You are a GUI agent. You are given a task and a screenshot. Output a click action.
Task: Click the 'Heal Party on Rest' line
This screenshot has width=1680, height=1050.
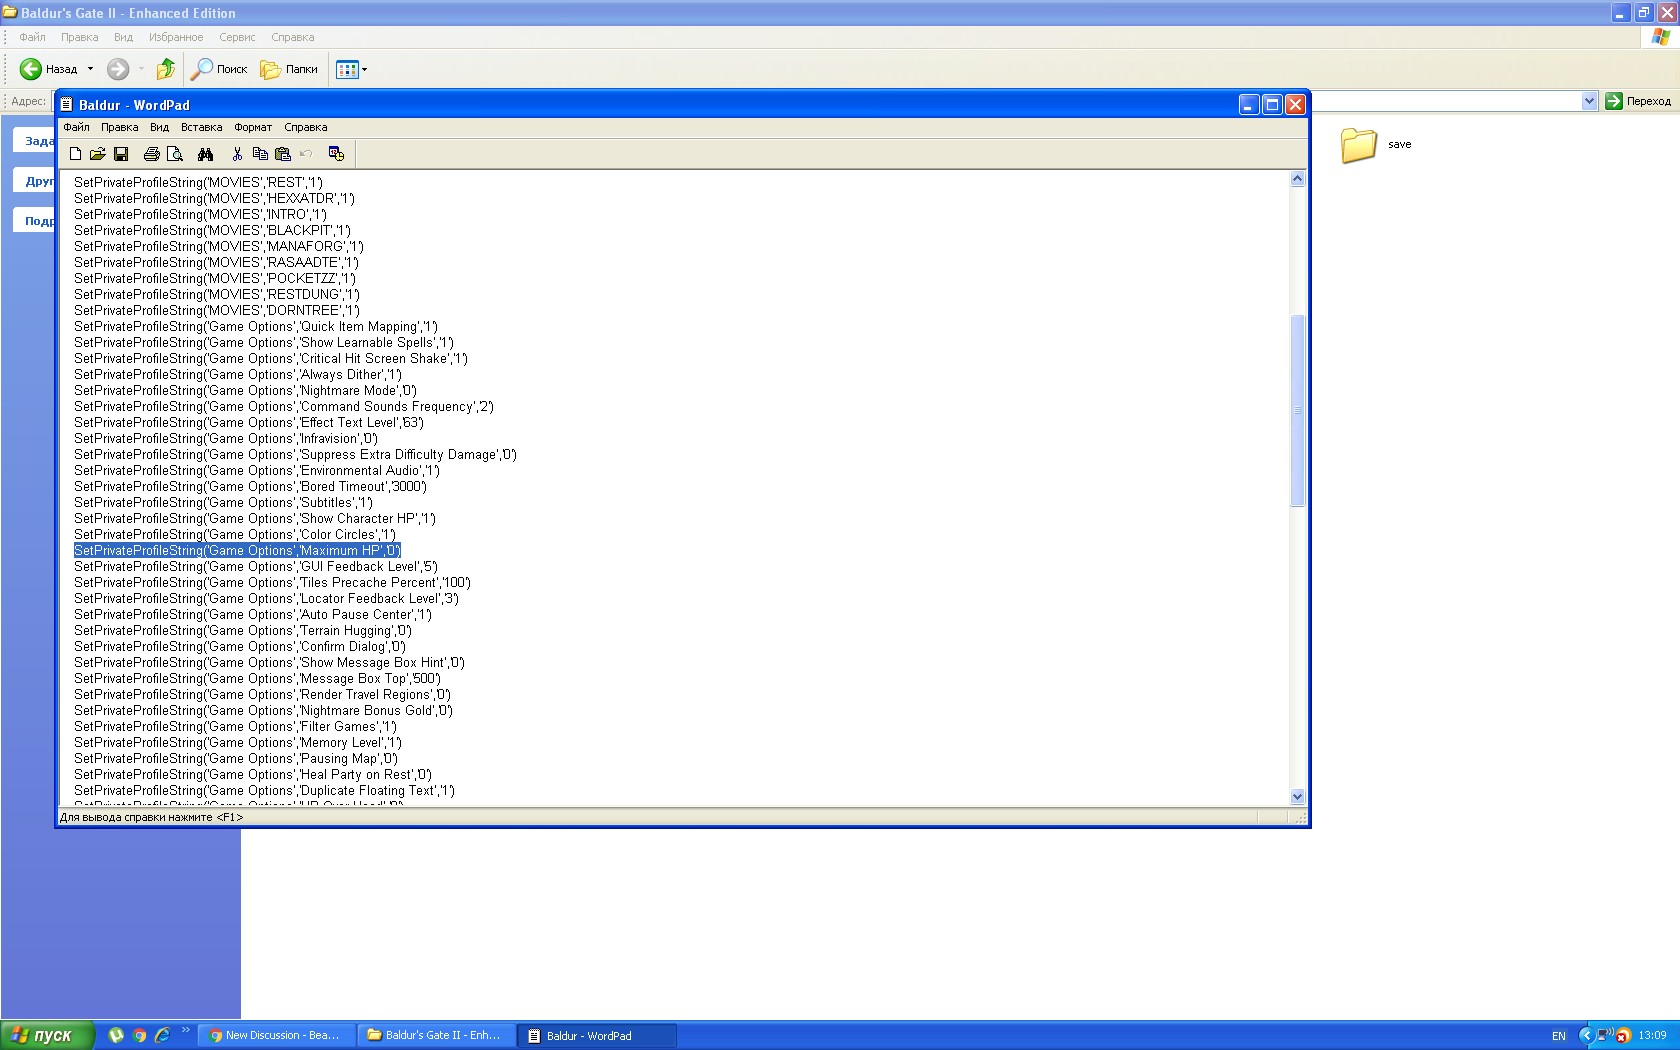253,775
